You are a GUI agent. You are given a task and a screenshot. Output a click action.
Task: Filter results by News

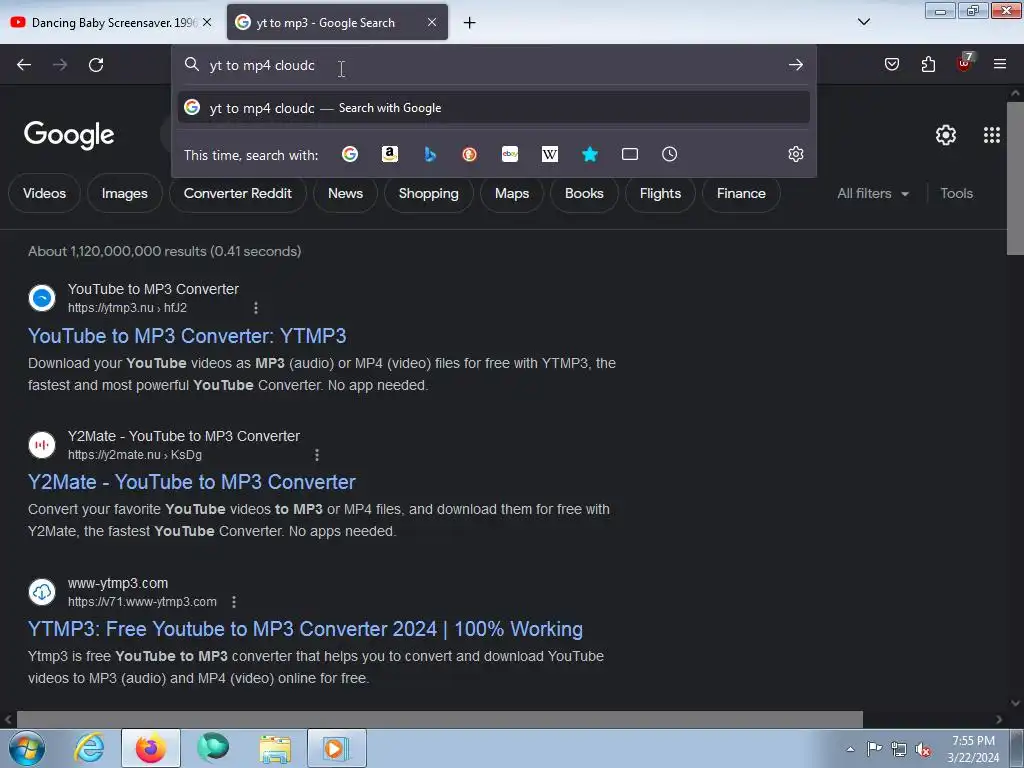(345, 193)
